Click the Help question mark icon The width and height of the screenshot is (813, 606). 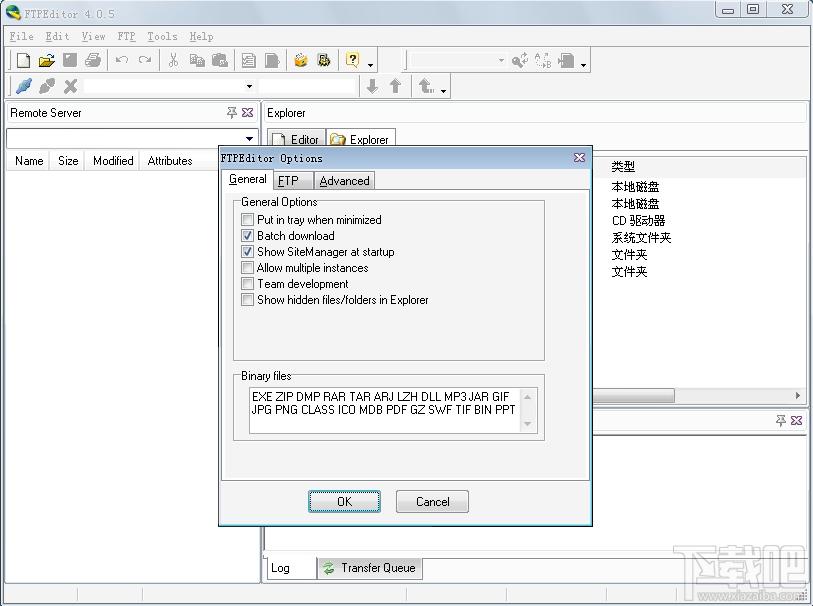pyautogui.click(x=352, y=60)
